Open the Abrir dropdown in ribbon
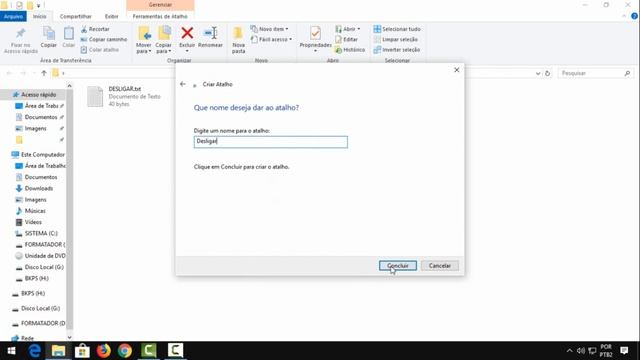The image size is (640, 360). (x=348, y=29)
